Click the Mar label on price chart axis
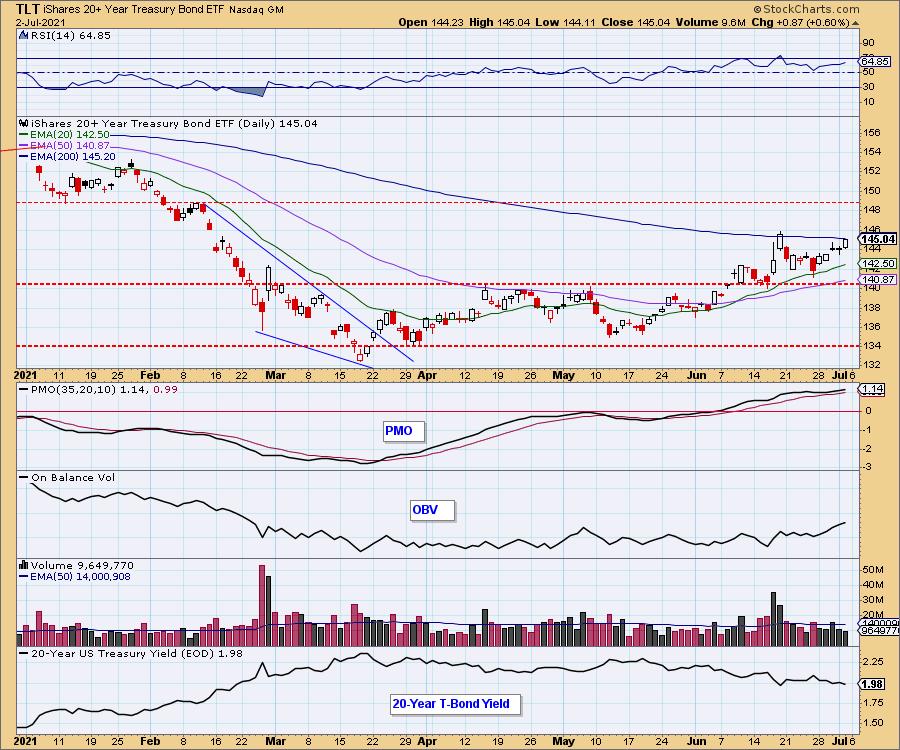 [276, 375]
